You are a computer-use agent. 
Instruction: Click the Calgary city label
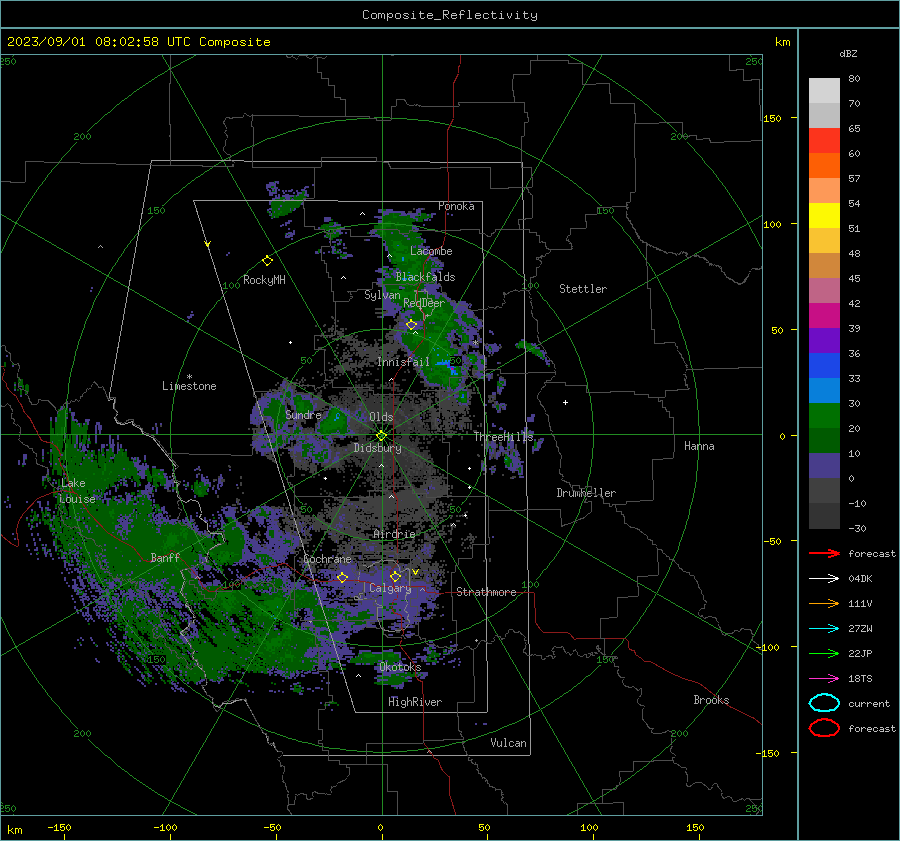(x=390, y=588)
